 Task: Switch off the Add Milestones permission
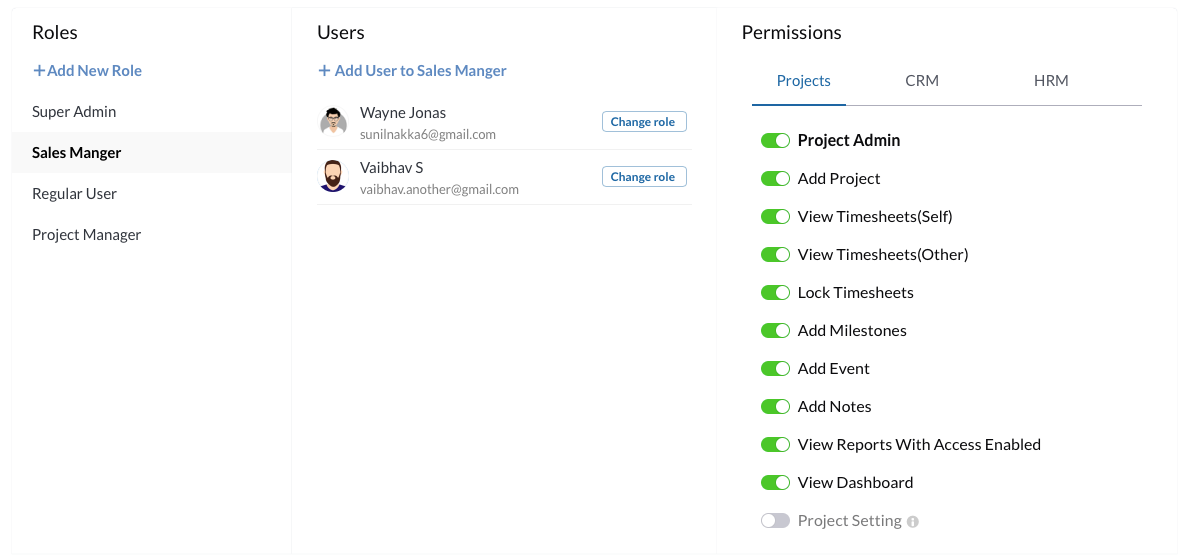[x=775, y=331]
